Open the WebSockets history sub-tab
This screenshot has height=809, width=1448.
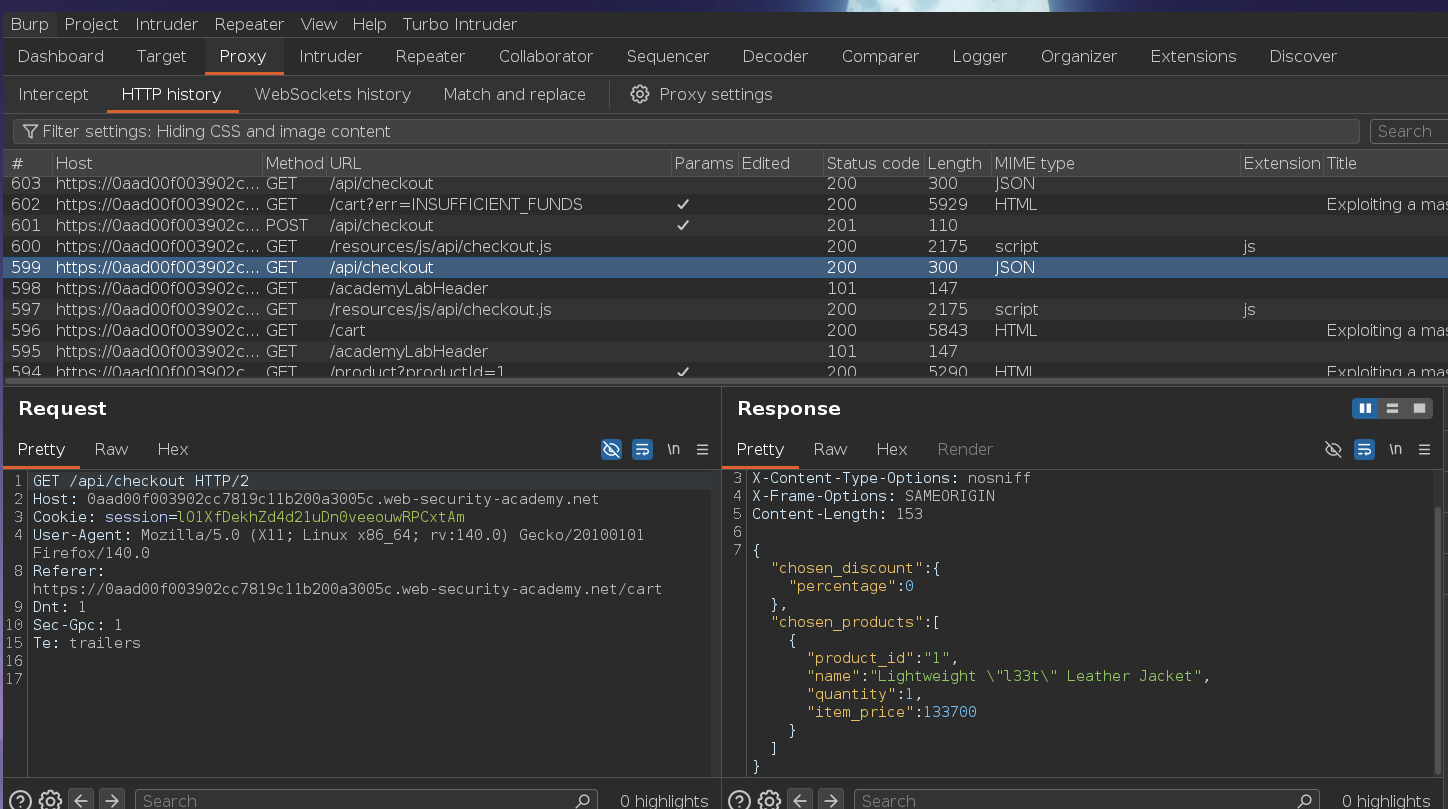point(333,94)
